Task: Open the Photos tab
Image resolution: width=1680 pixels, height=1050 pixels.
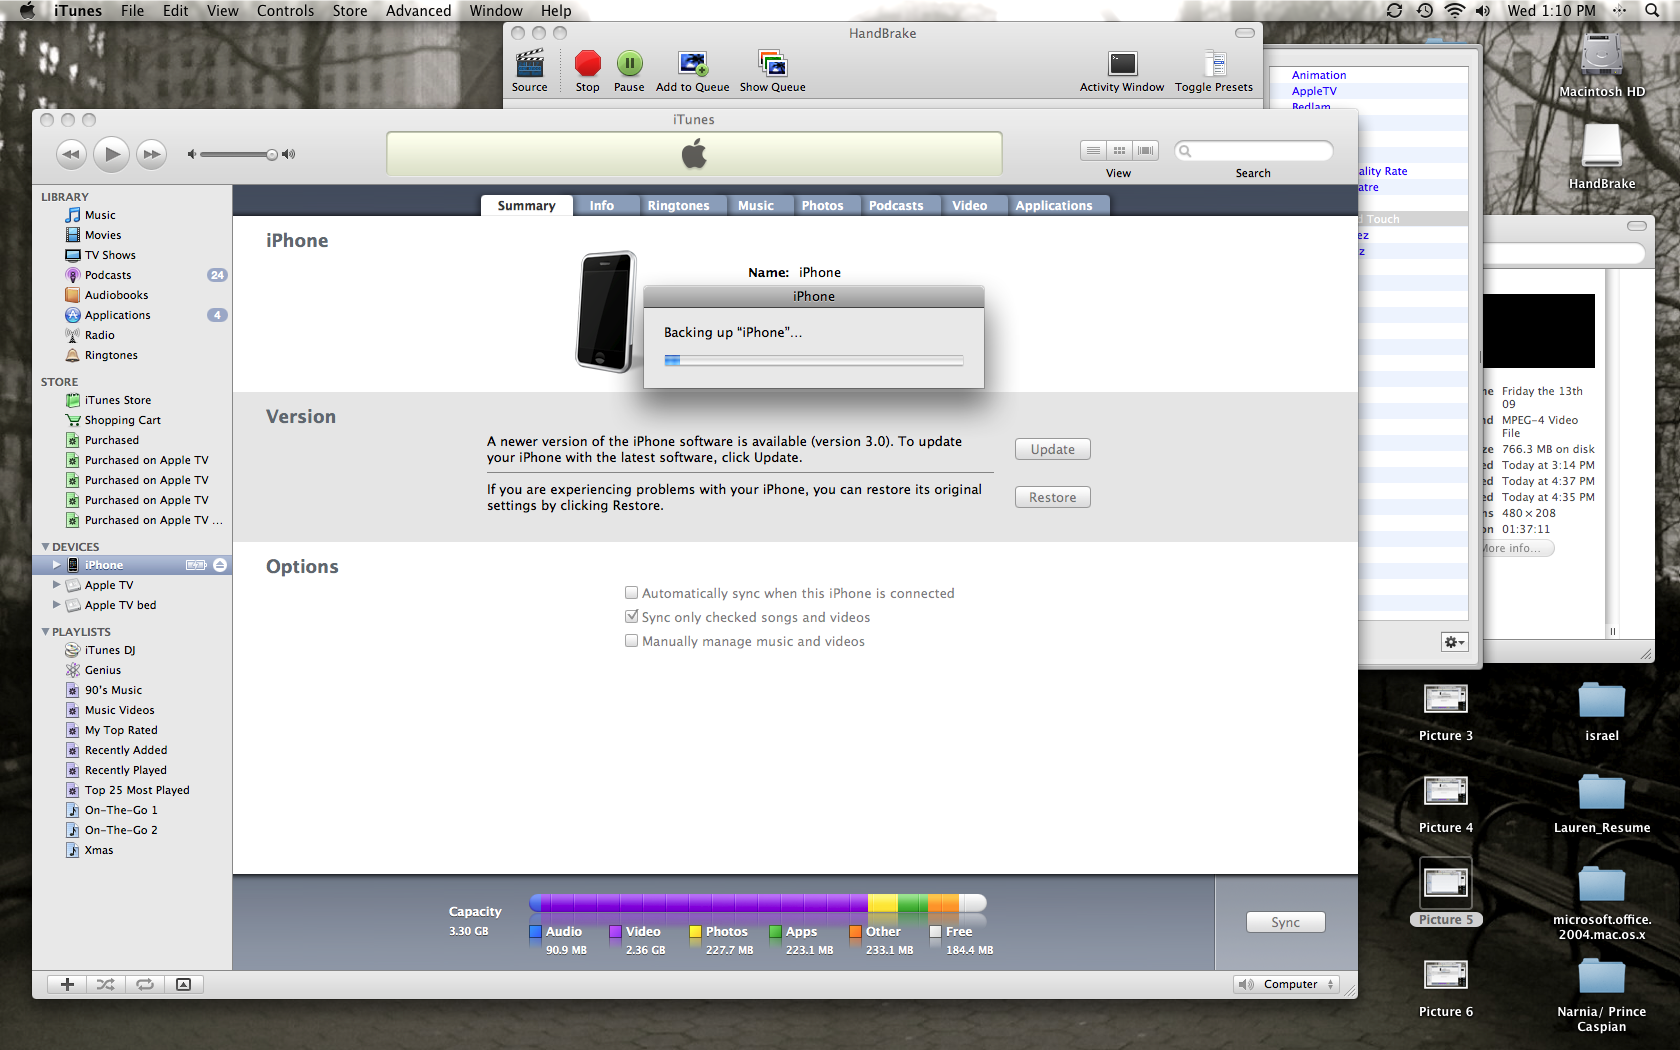Action: 822,205
